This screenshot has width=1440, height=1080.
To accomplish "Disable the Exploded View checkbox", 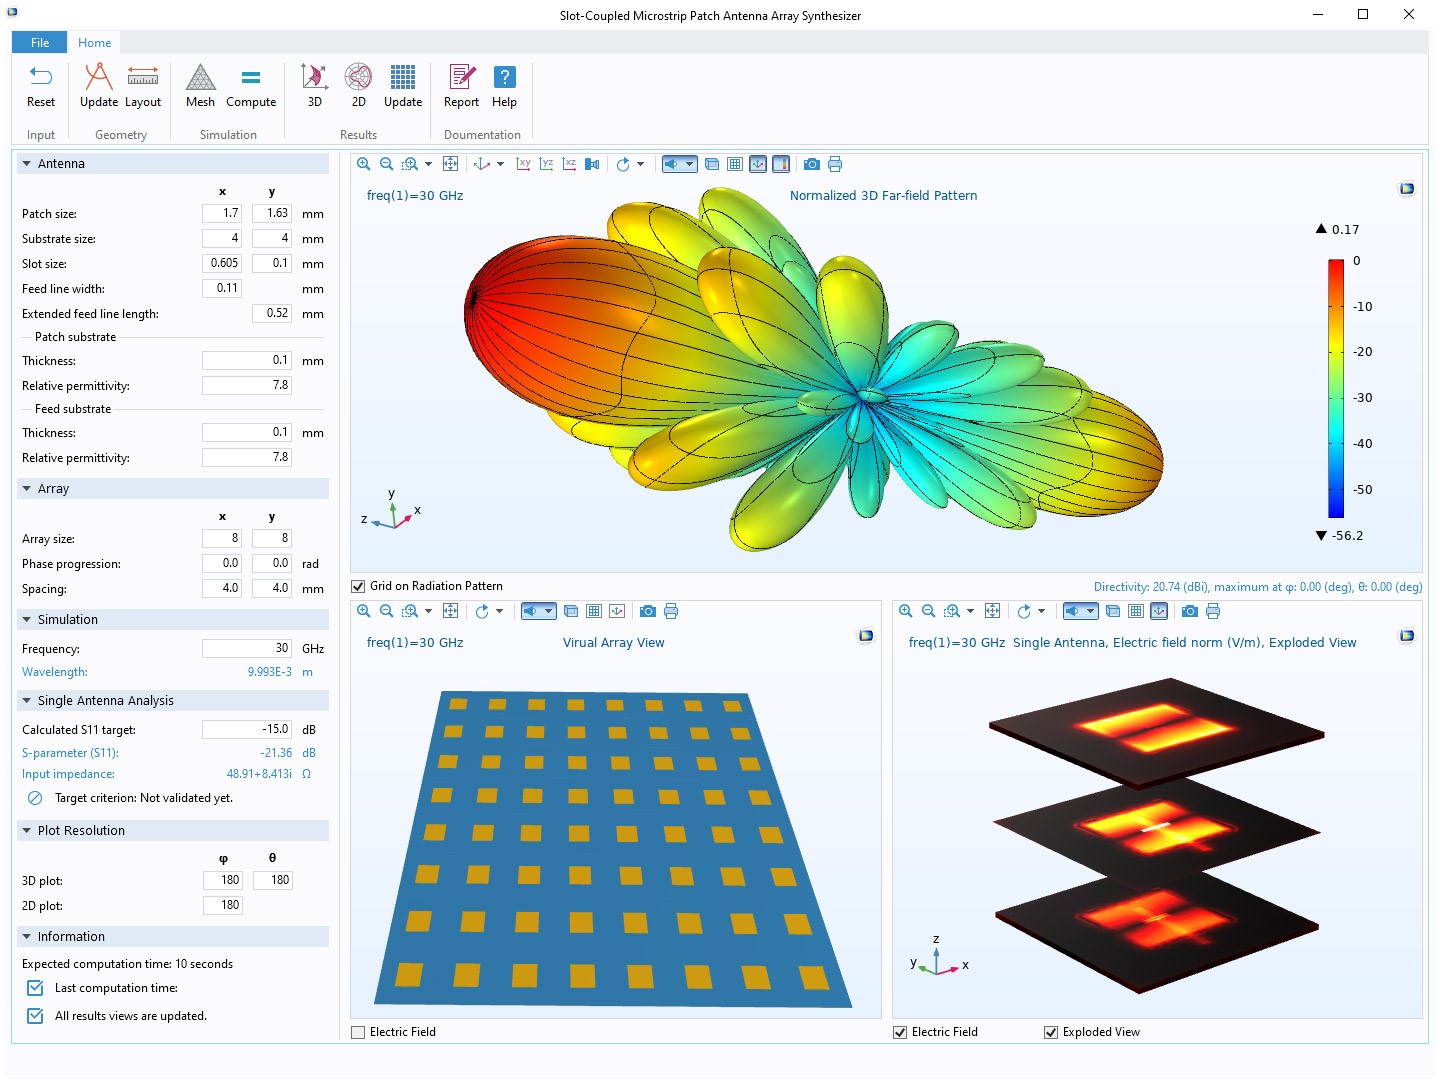I will point(1051,1033).
